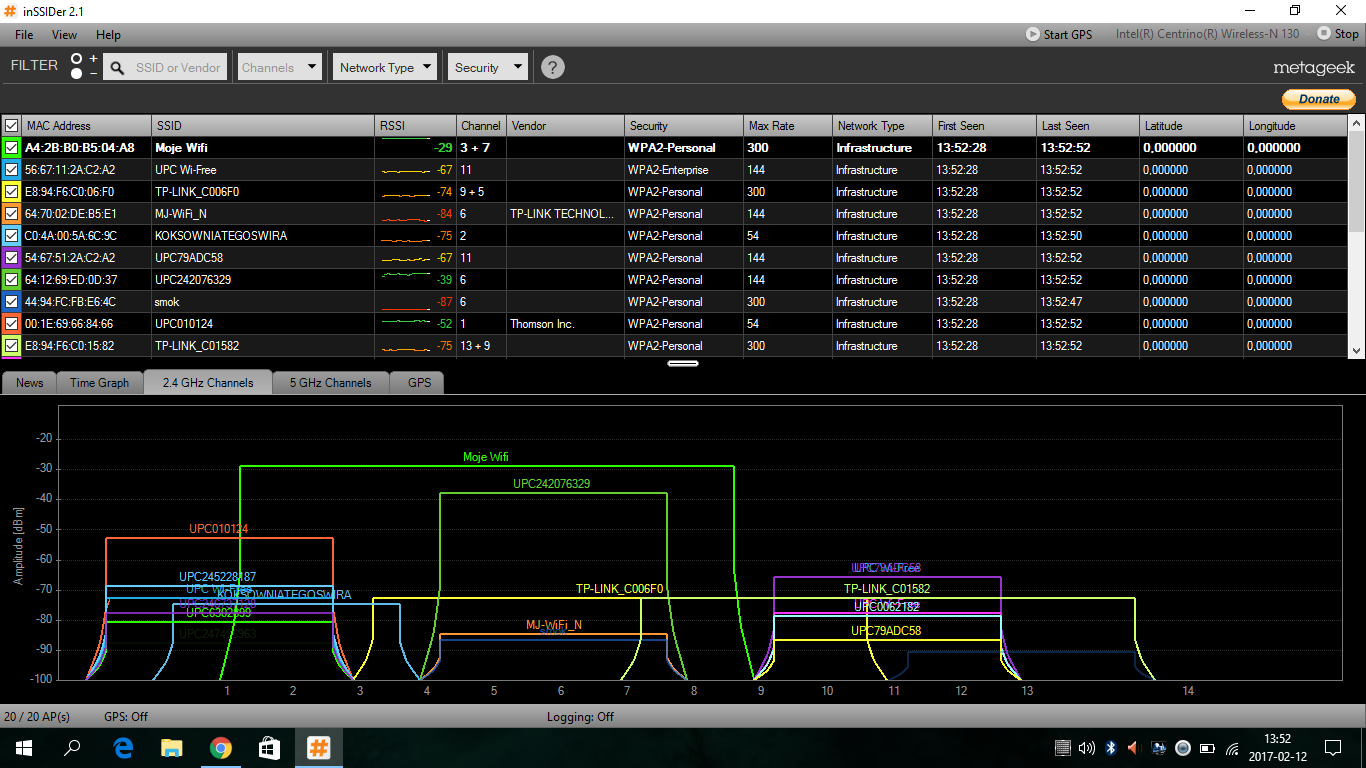Click the splitter handle below the network table
The height and width of the screenshot is (768, 1366).
683,363
